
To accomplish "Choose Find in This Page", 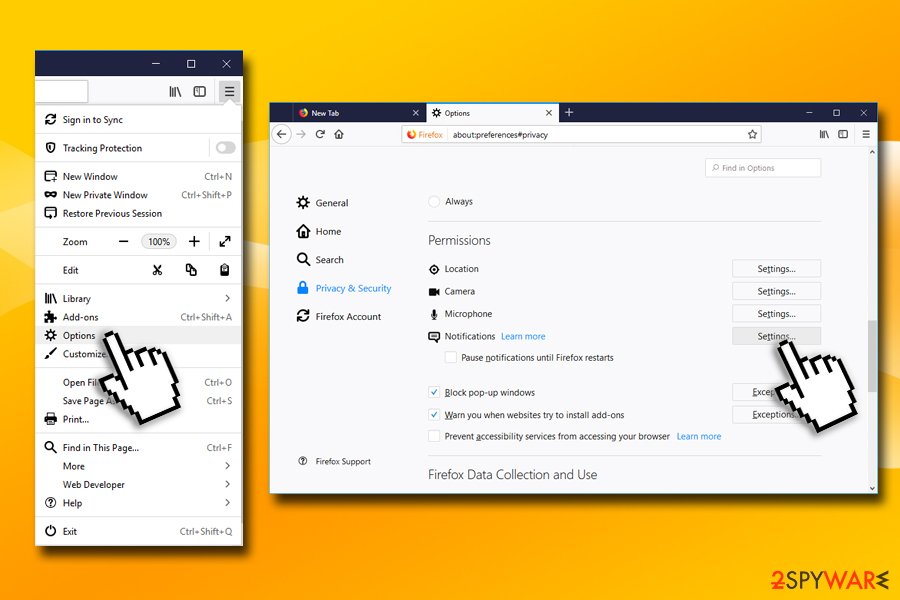I will tap(138, 447).
